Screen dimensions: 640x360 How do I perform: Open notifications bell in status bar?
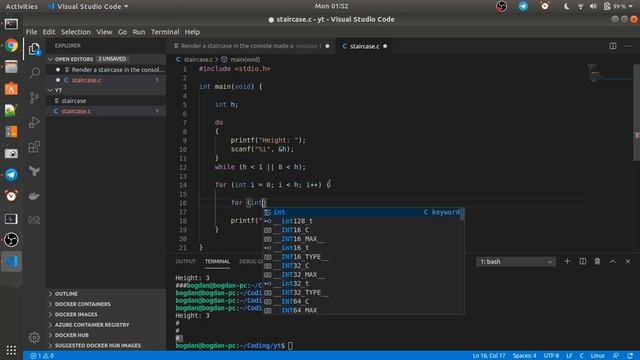[630, 356]
